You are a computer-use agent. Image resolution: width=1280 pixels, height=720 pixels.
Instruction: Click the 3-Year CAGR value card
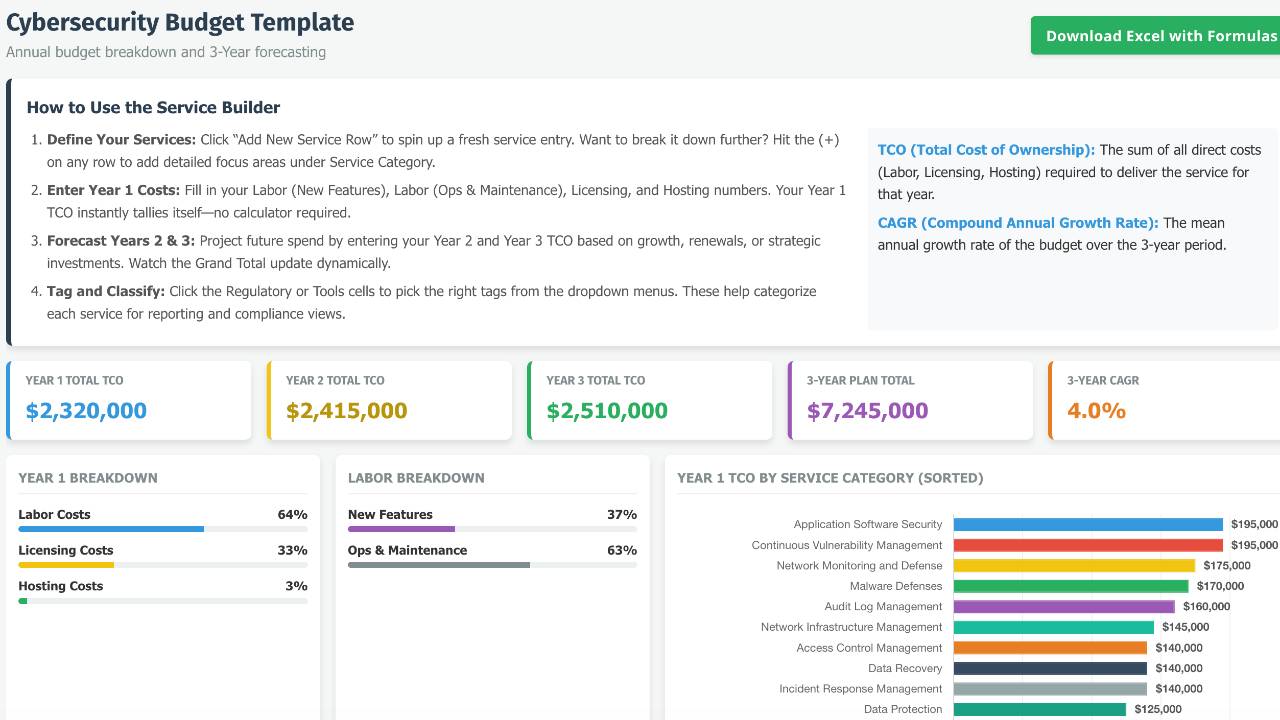click(x=1164, y=400)
